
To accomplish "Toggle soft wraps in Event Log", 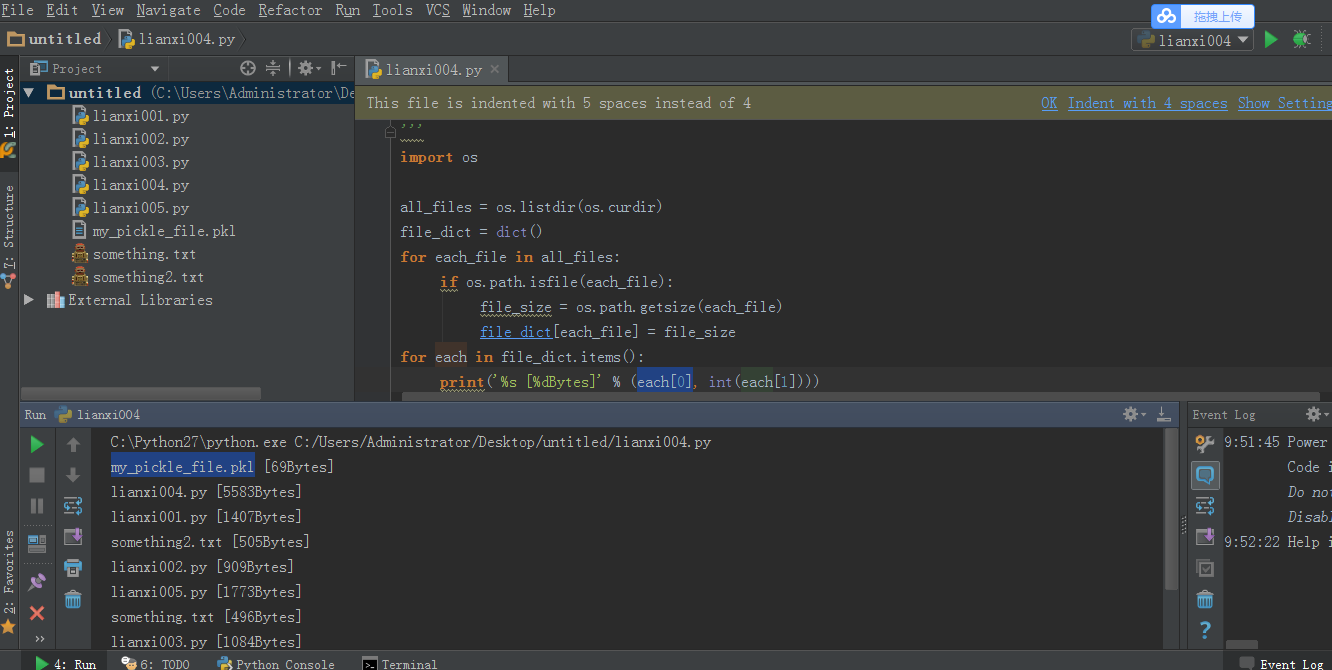I will [x=1205, y=506].
